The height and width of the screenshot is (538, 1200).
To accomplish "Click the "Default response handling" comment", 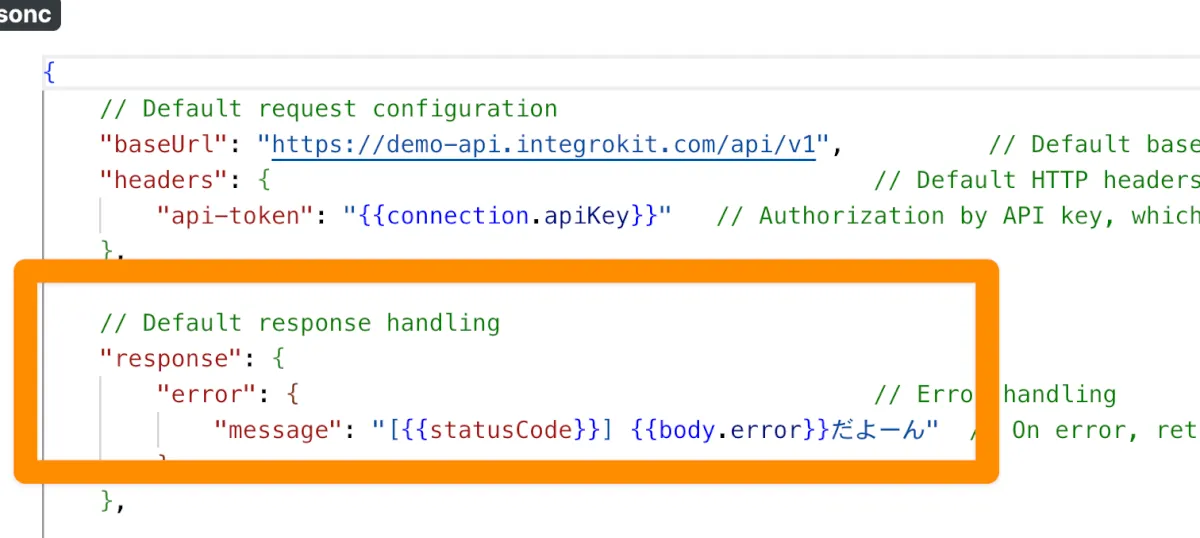I will 299,322.
